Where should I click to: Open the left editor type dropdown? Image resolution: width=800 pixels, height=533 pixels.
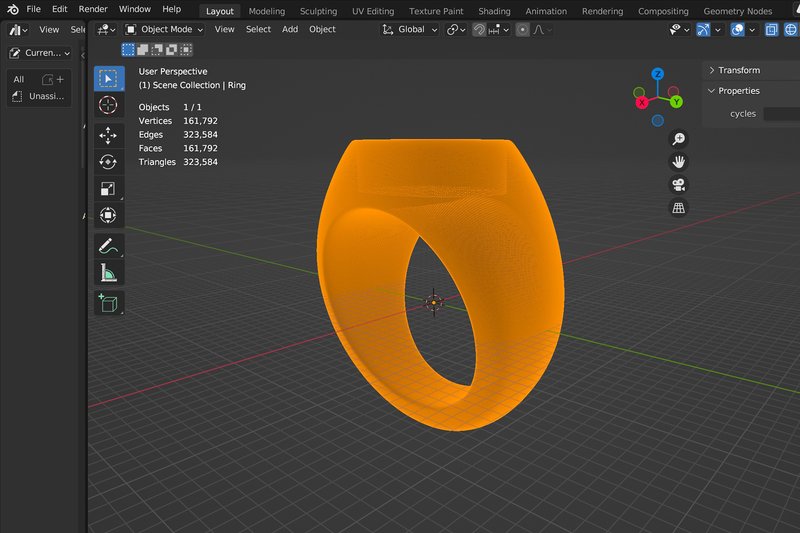pos(18,30)
